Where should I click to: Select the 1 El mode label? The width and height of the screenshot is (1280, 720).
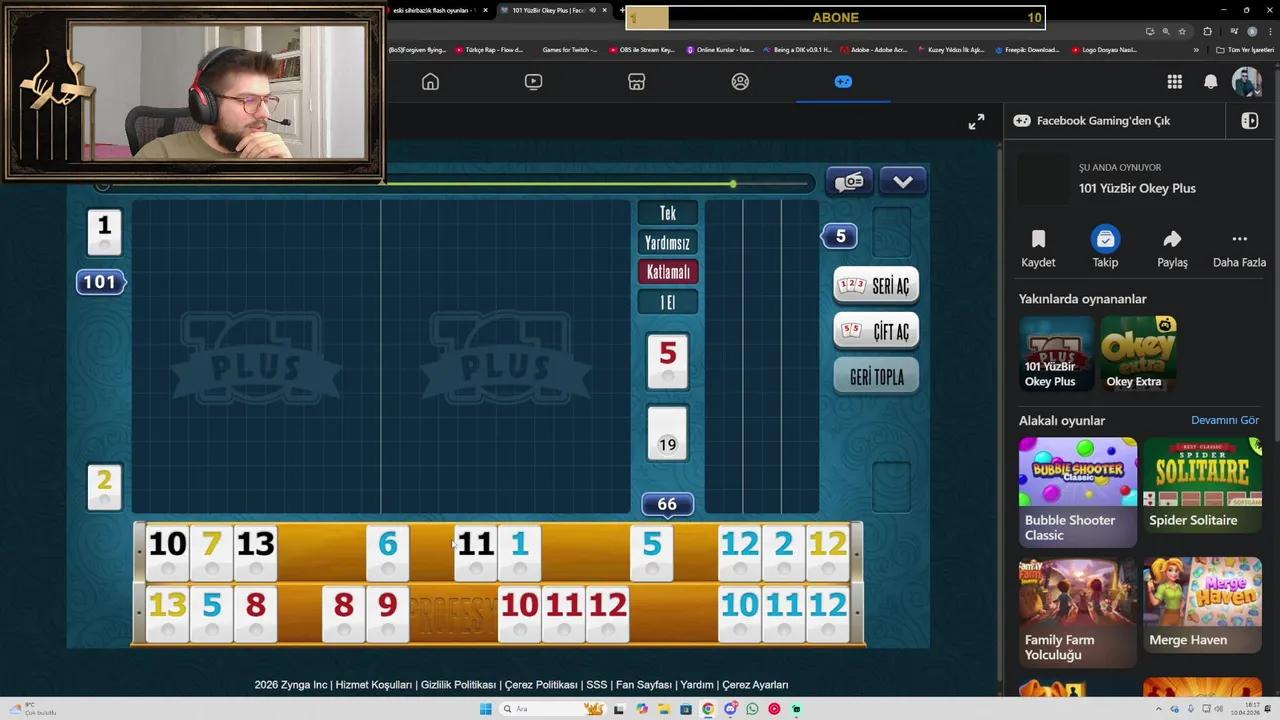pyautogui.click(x=668, y=302)
